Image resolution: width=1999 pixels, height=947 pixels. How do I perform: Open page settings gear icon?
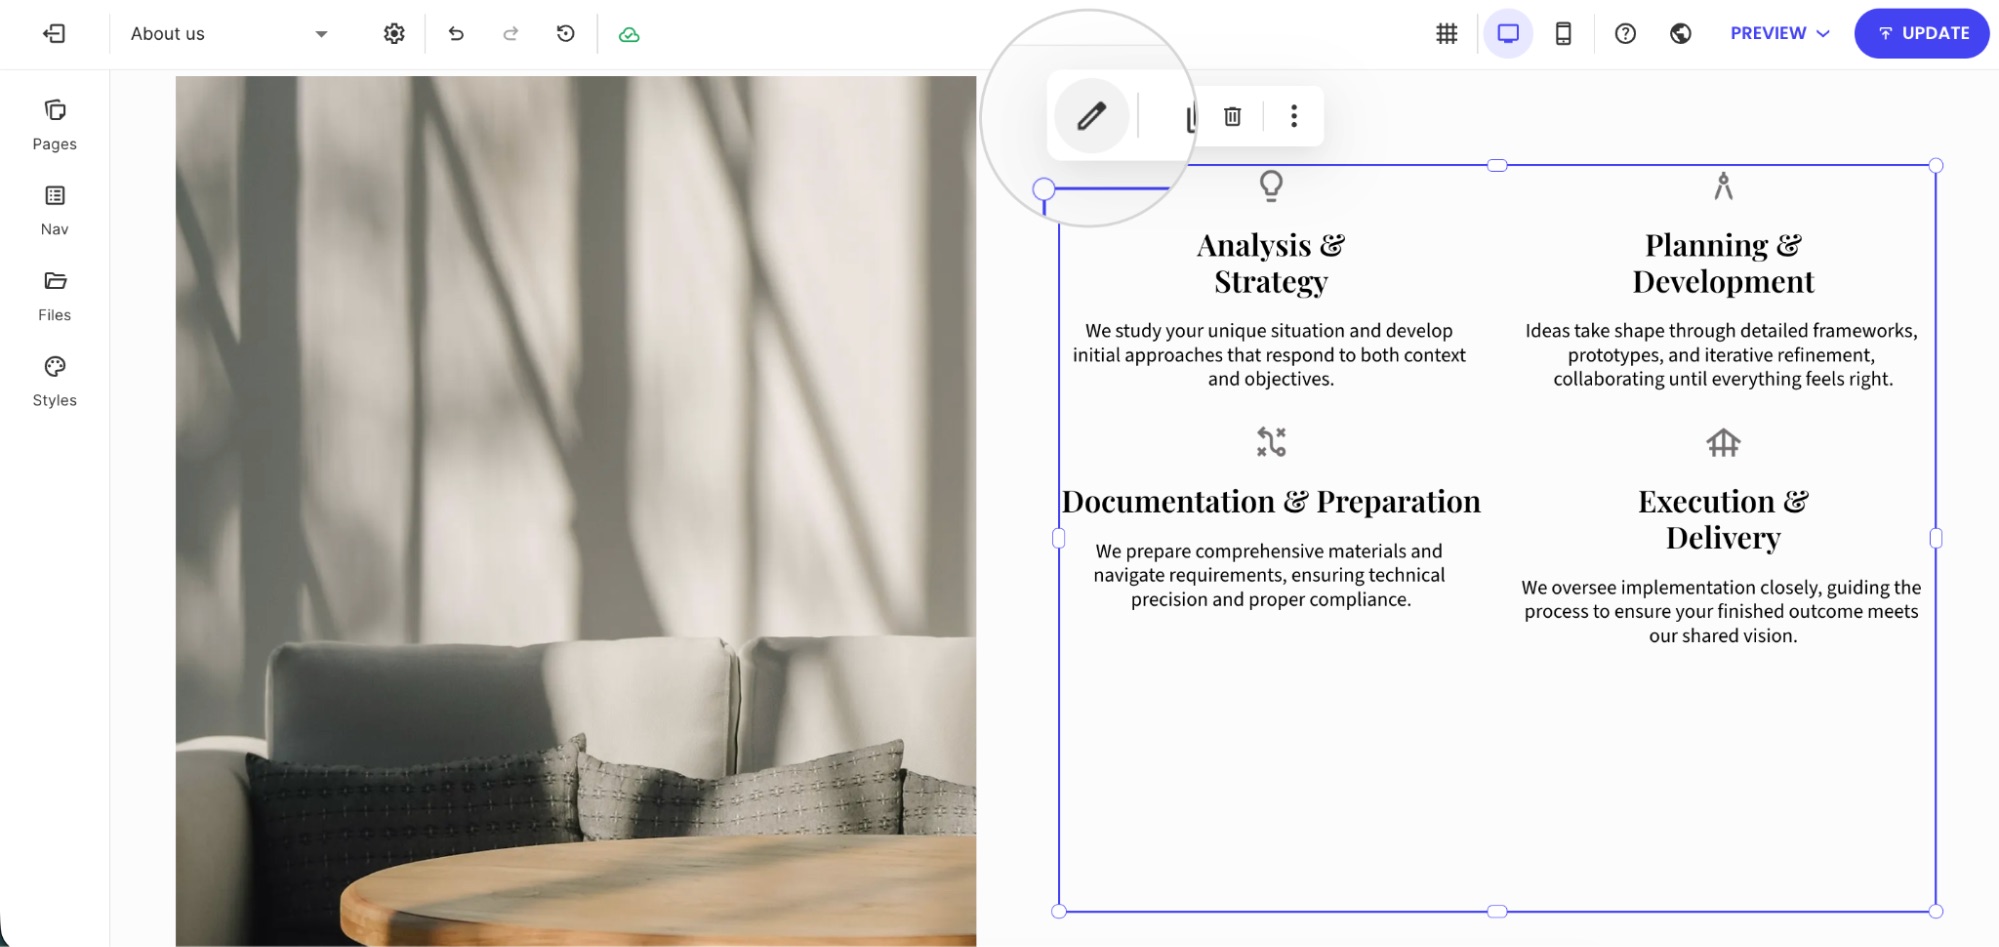coord(394,34)
